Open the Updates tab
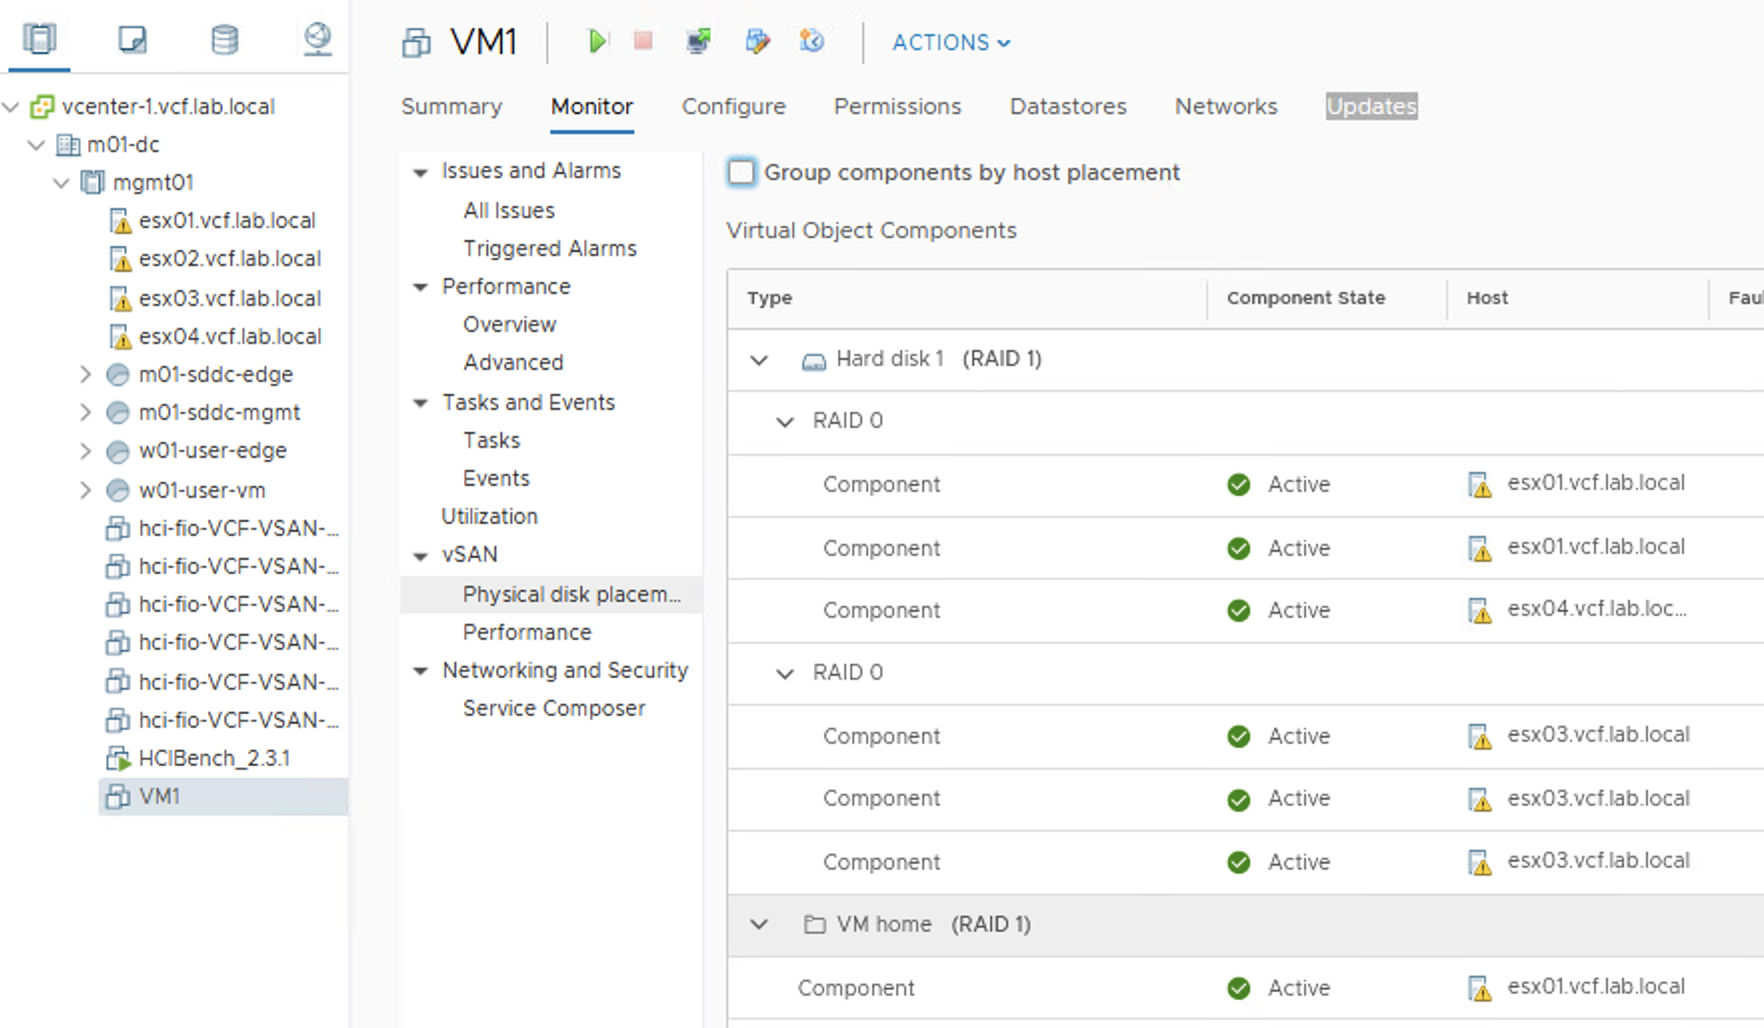The image size is (1764, 1028). click(1372, 106)
